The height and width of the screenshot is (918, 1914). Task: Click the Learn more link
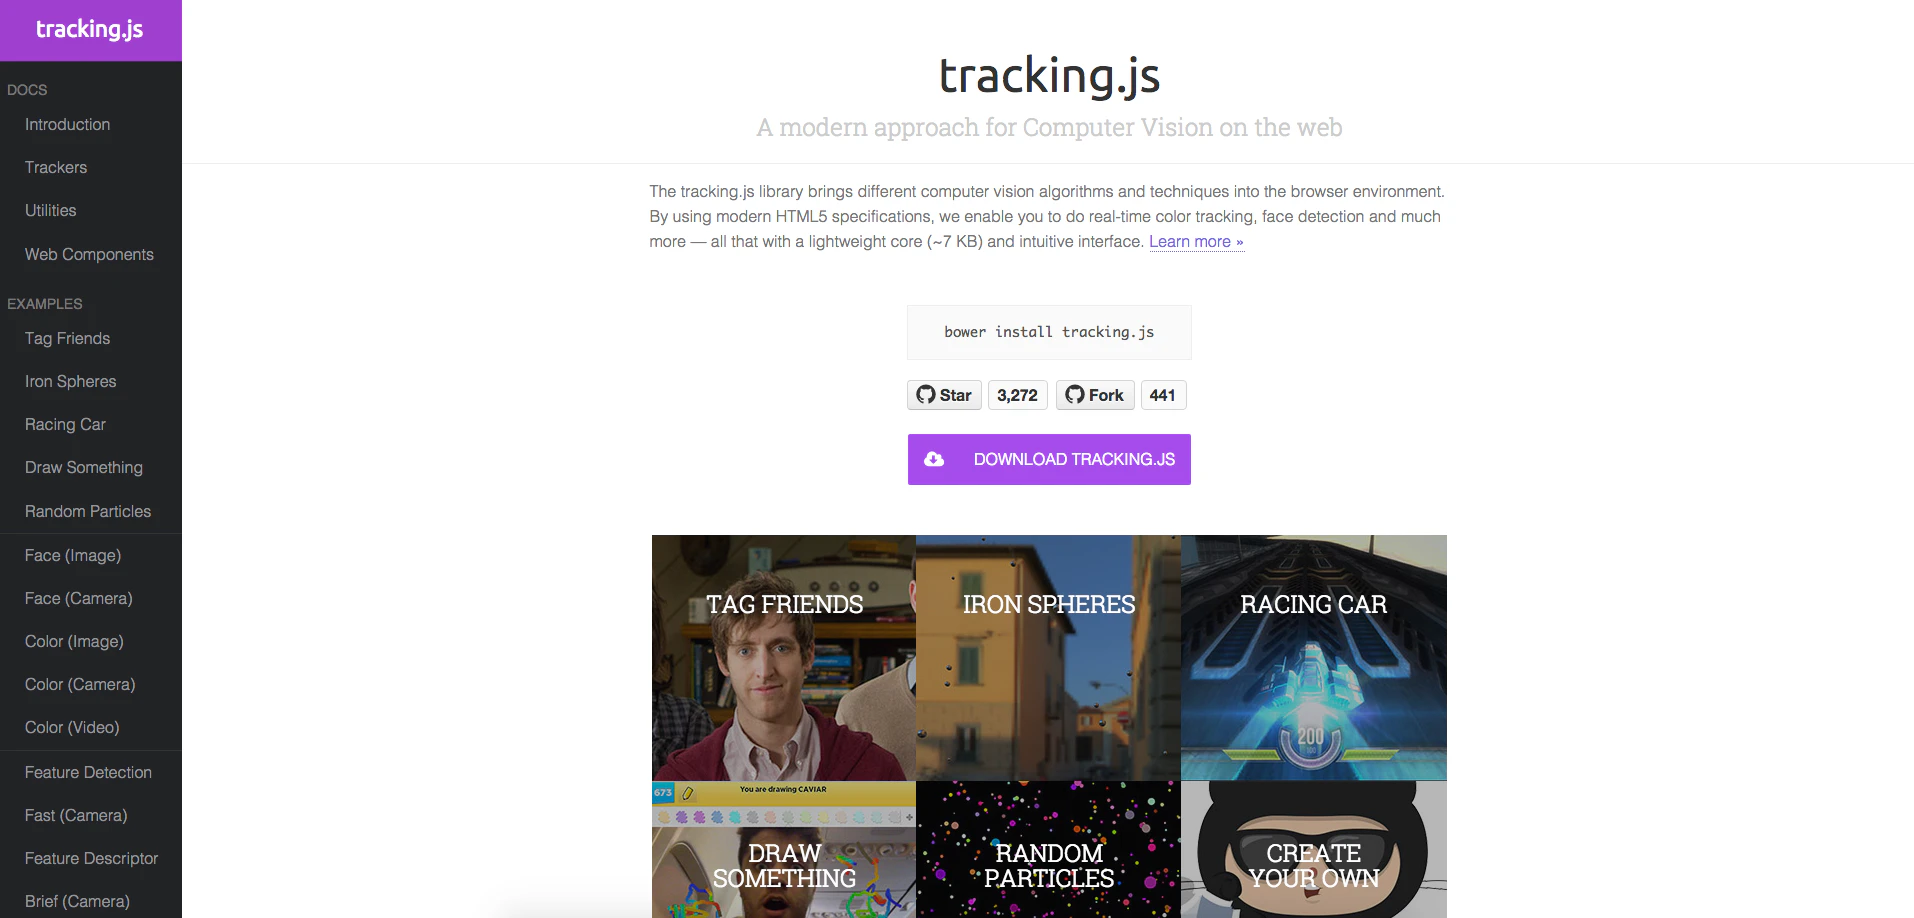click(1196, 242)
